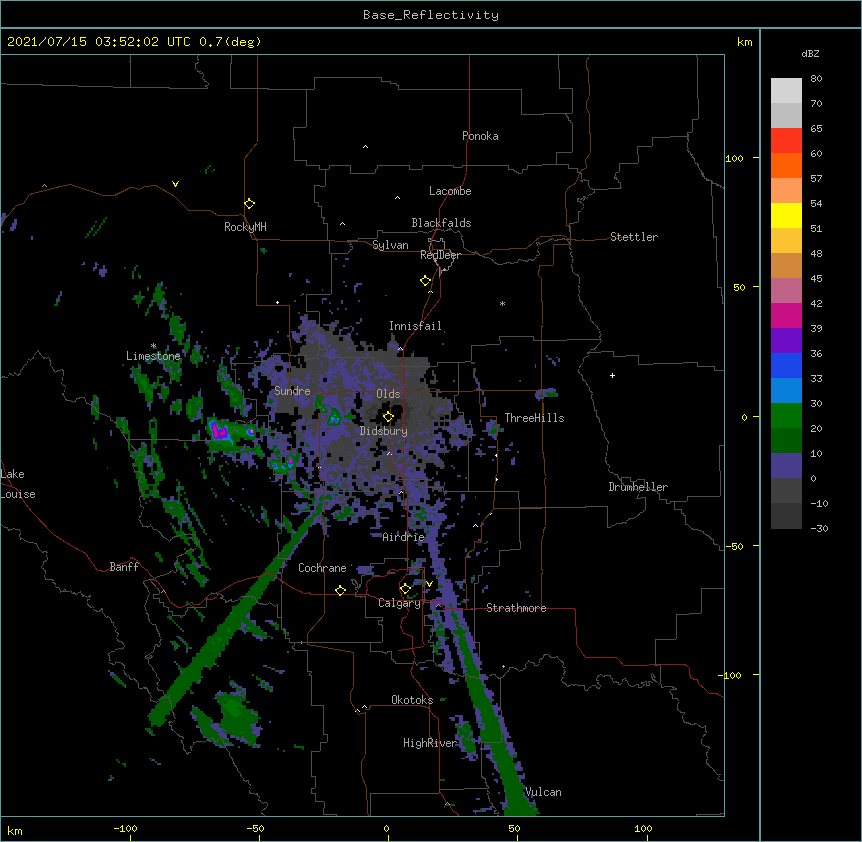Pick the red 60–65 dBZ legend swatch
This screenshot has width=862, height=842.
click(x=786, y=141)
